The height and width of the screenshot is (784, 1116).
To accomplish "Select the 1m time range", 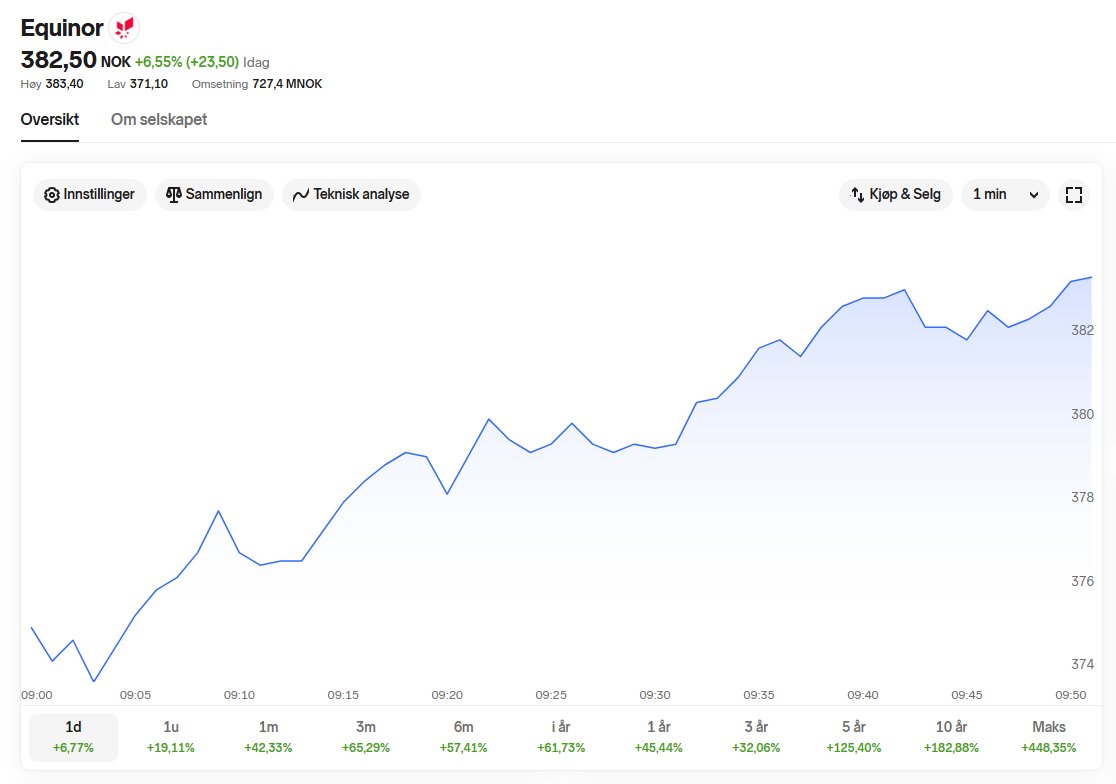I will [x=268, y=737].
